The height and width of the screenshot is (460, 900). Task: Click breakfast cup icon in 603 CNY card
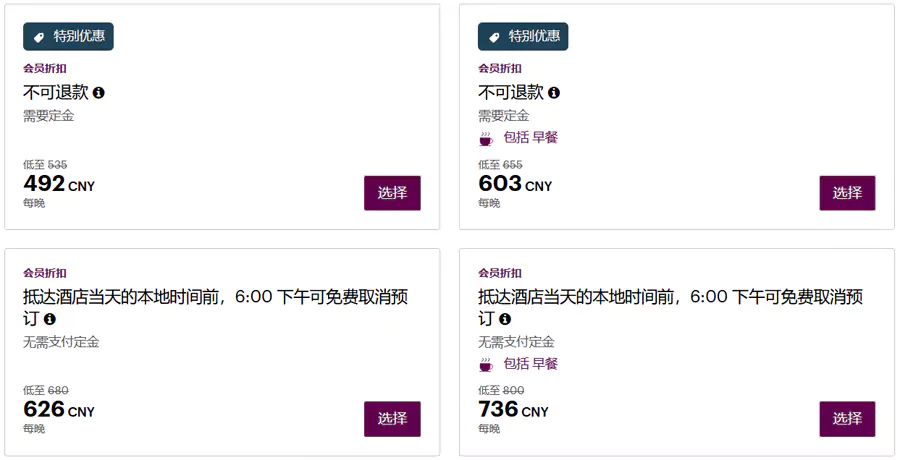486,138
